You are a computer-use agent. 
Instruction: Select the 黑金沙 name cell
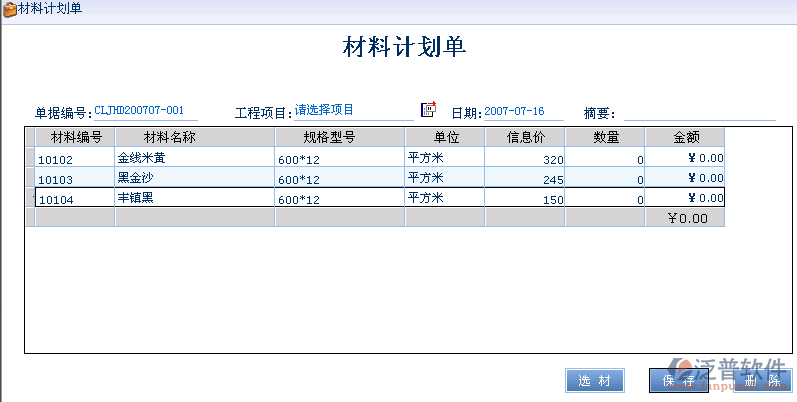[195, 177]
